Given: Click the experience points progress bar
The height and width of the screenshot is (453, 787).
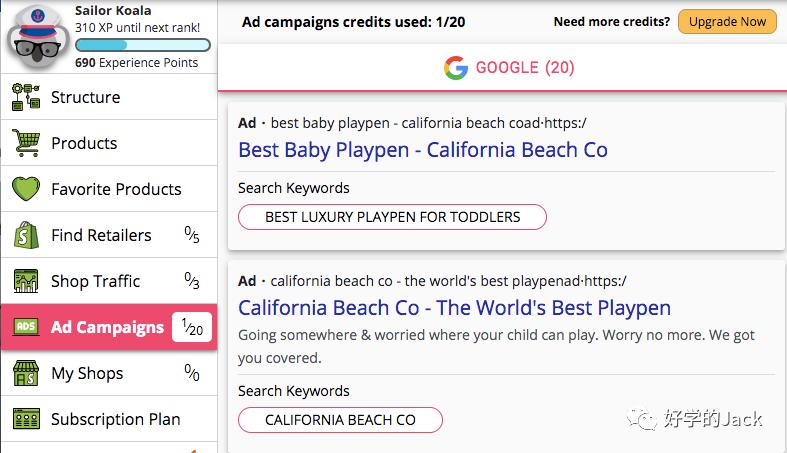Looking at the screenshot, I should pyautogui.click(x=142, y=45).
